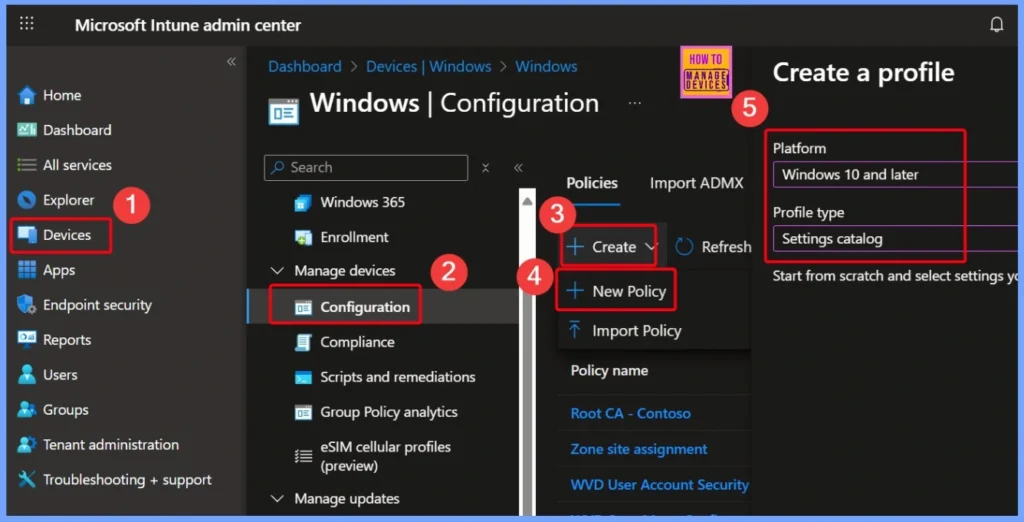Screen dimensions: 1024x522
Task: Open Root CA - Contoso policy
Action: point(630,413)
